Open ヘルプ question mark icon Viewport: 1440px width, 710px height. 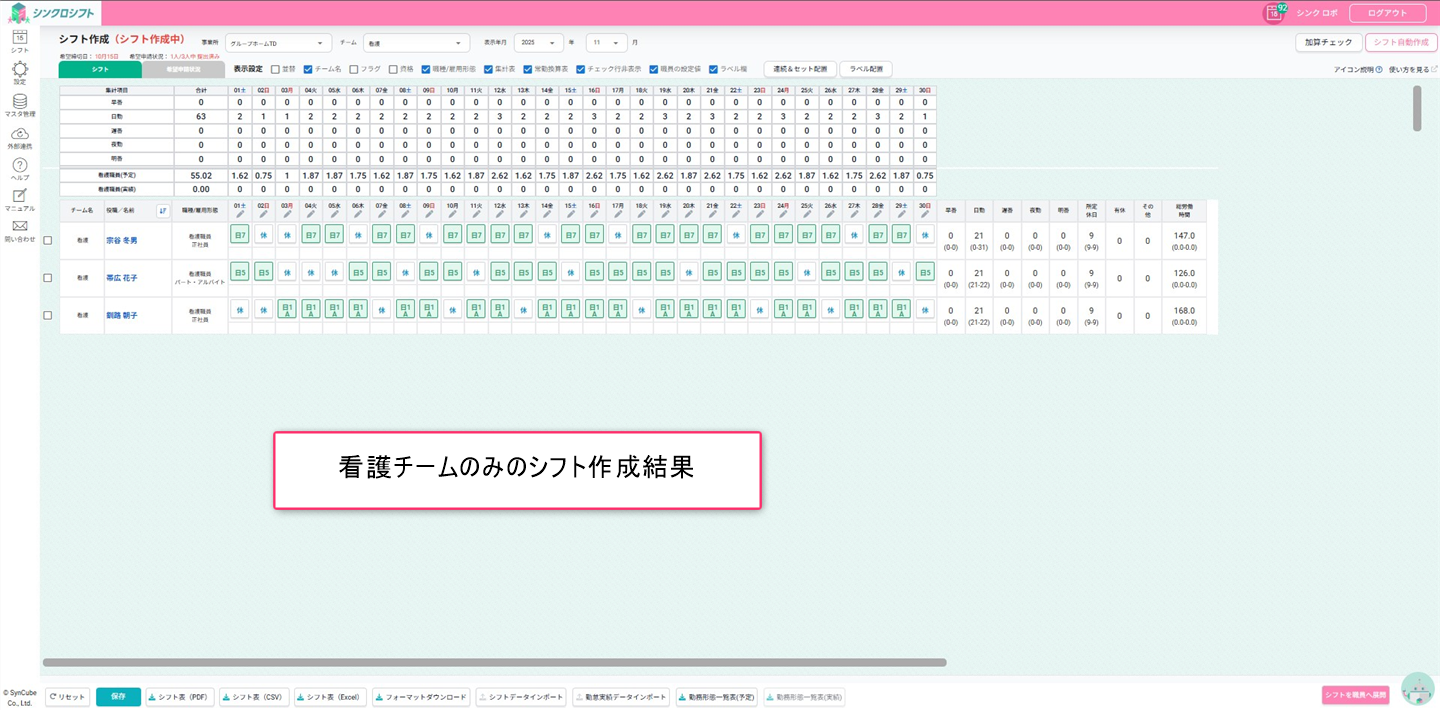coord(19,167)
